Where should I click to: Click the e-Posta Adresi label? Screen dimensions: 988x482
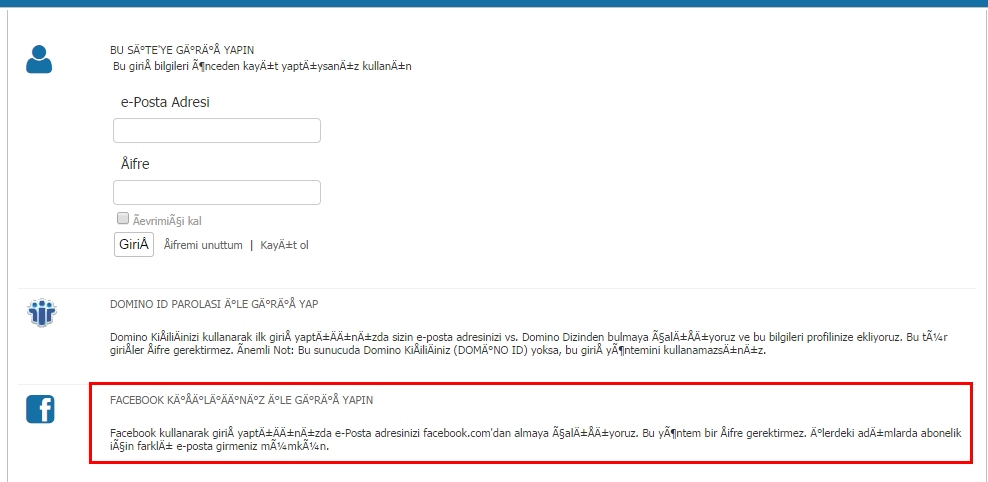pos(165,102)
